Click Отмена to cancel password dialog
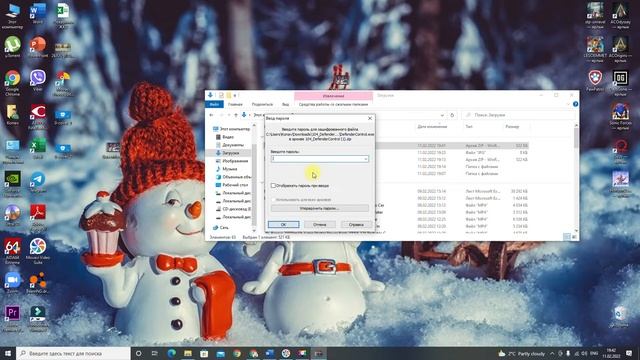 click(320, 224)
